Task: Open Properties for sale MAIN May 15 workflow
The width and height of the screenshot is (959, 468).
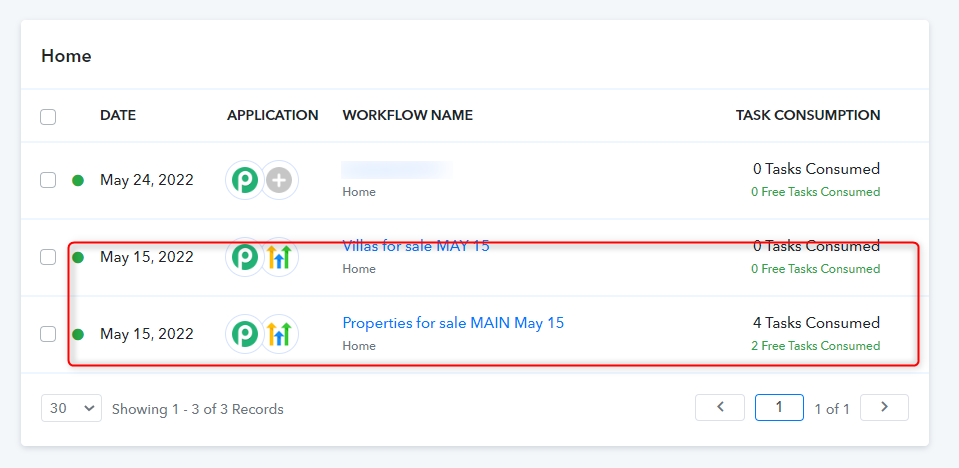Action: pos(453,323)
